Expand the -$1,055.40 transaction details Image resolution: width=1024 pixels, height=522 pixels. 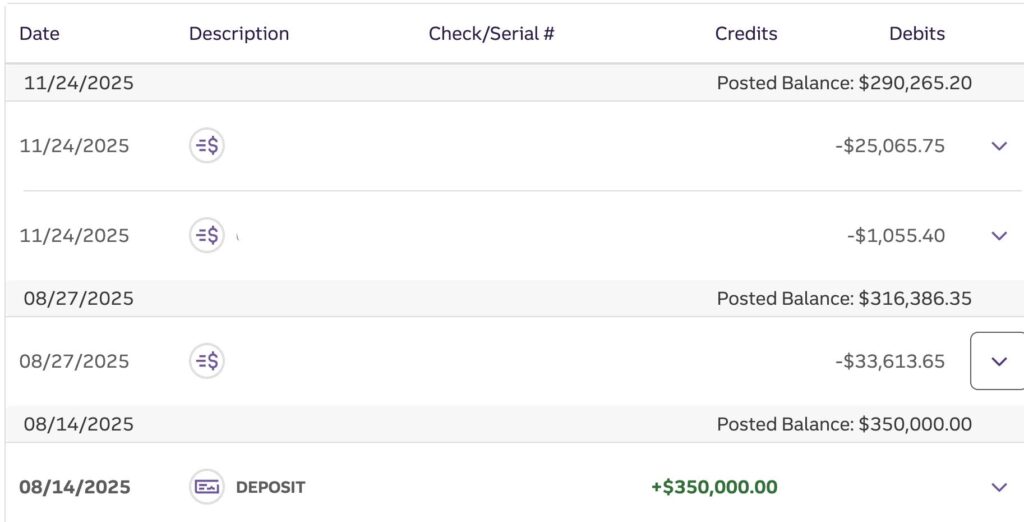pyautogui.click(x=998, y=236)
